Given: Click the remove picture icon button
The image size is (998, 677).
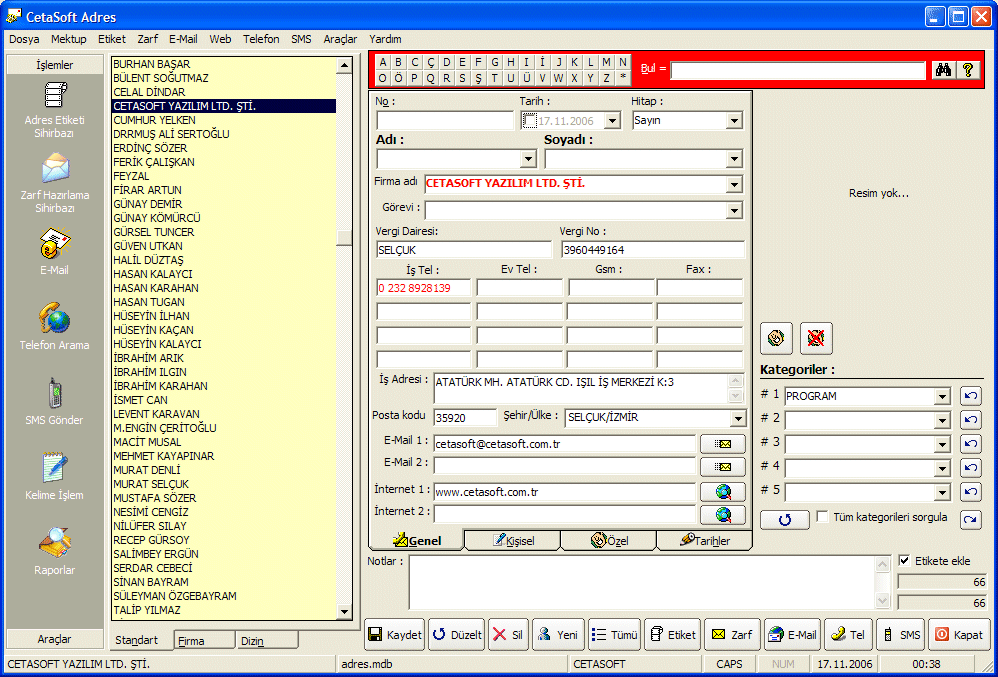Looking at the screenshot, I should click(x=816, y=338).
